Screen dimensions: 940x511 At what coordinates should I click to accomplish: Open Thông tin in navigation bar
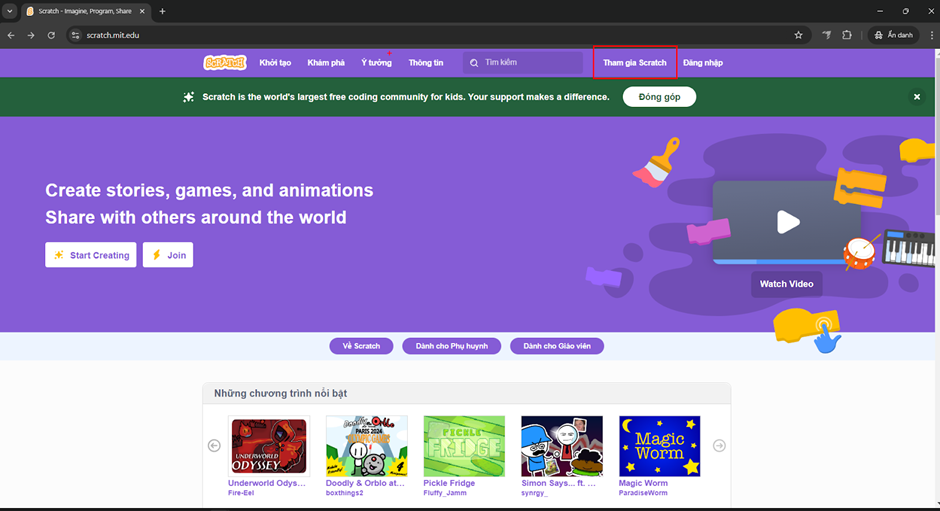coord(426,62)
